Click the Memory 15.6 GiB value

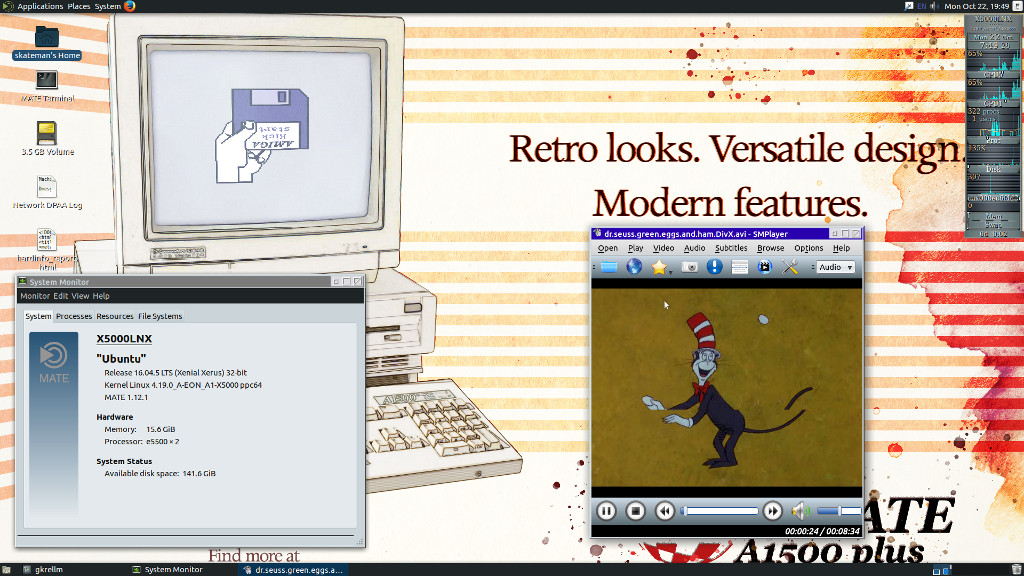point(161,429)
